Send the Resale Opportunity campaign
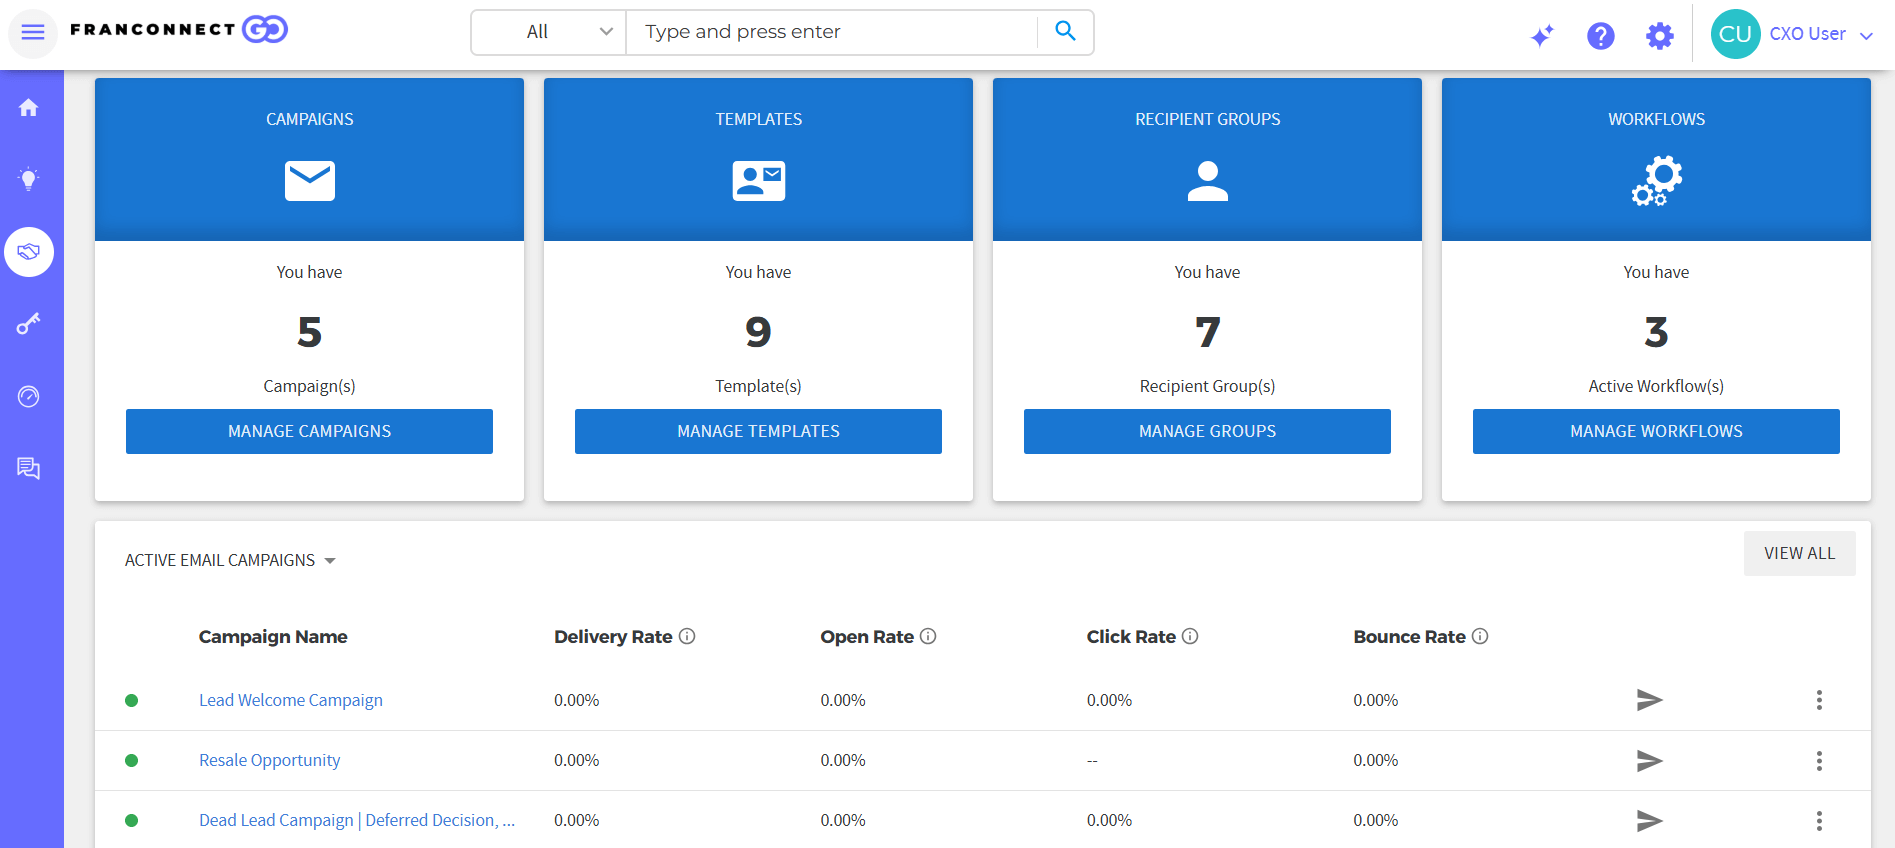 [x=1649, y=761]
